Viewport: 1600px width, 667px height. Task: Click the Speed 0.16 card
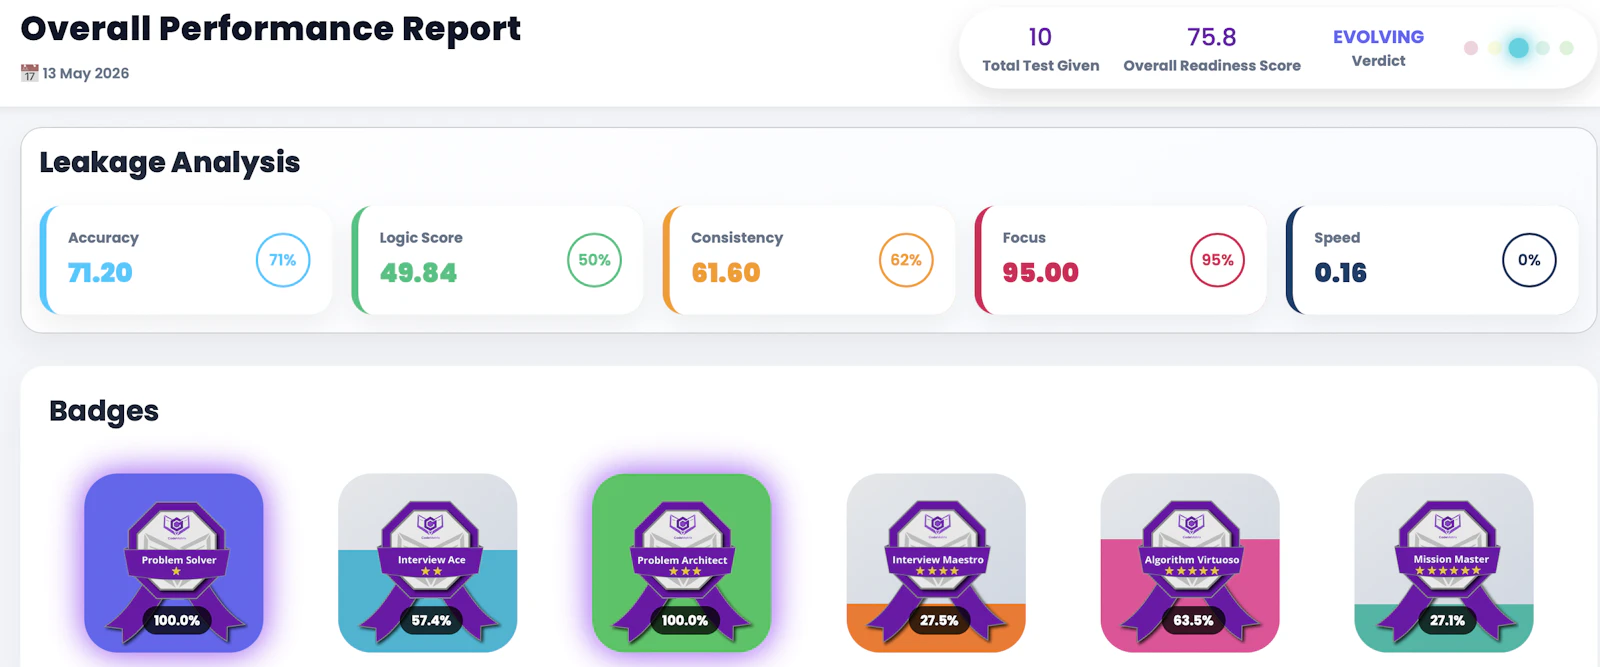tap(1432, 260)
